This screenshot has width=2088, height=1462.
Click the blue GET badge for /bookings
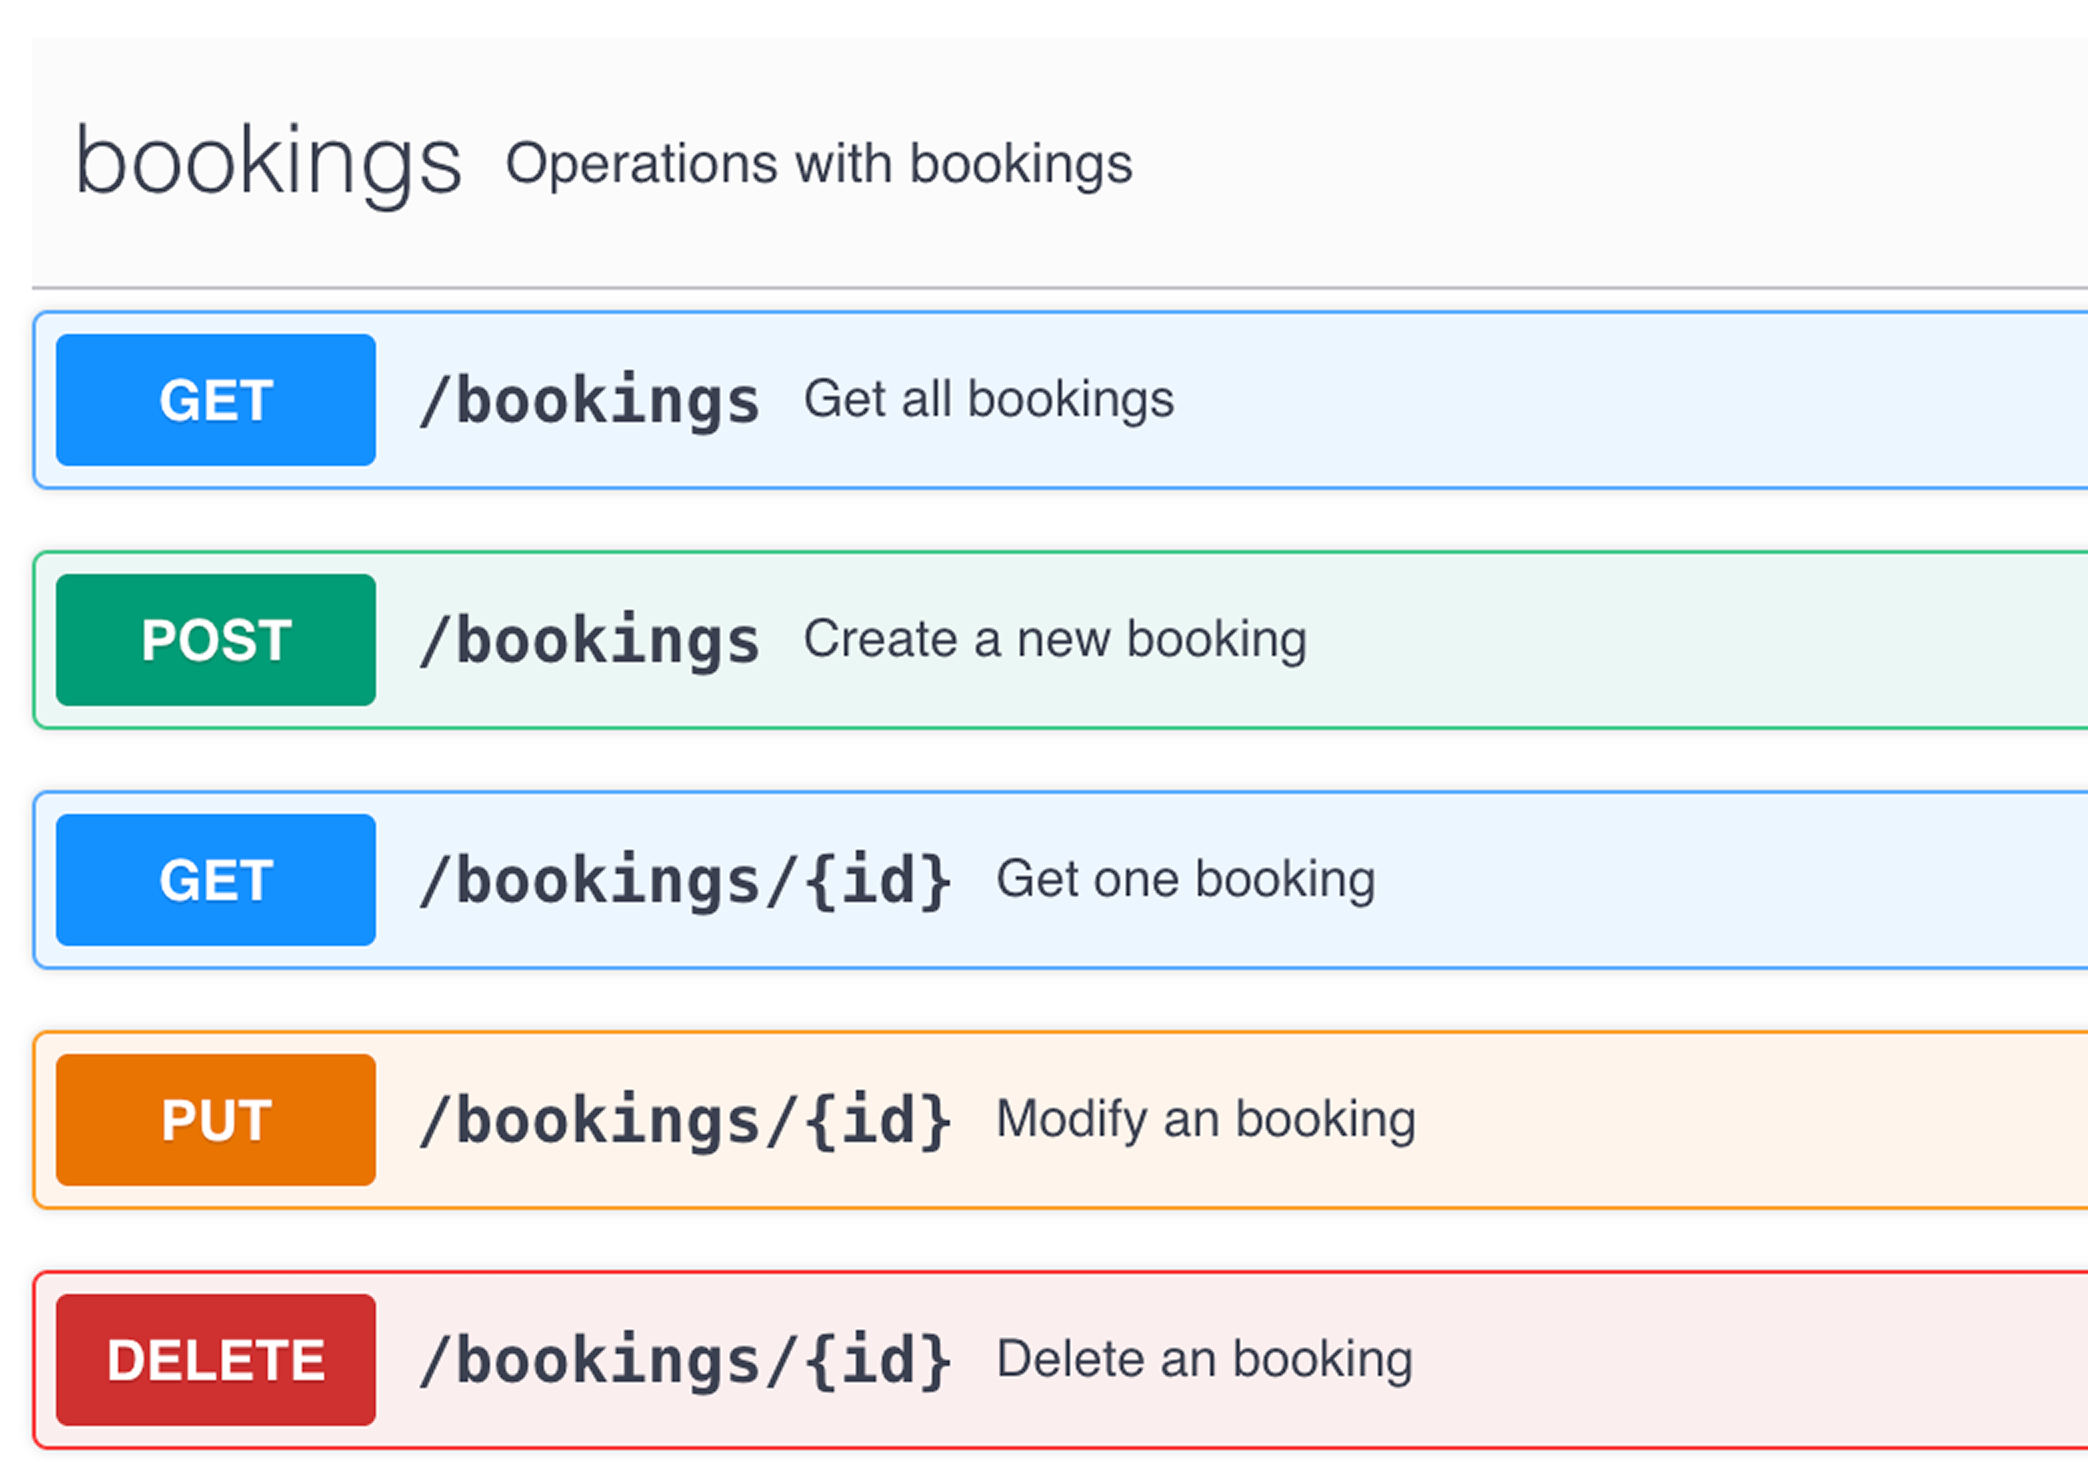[215, 400]
